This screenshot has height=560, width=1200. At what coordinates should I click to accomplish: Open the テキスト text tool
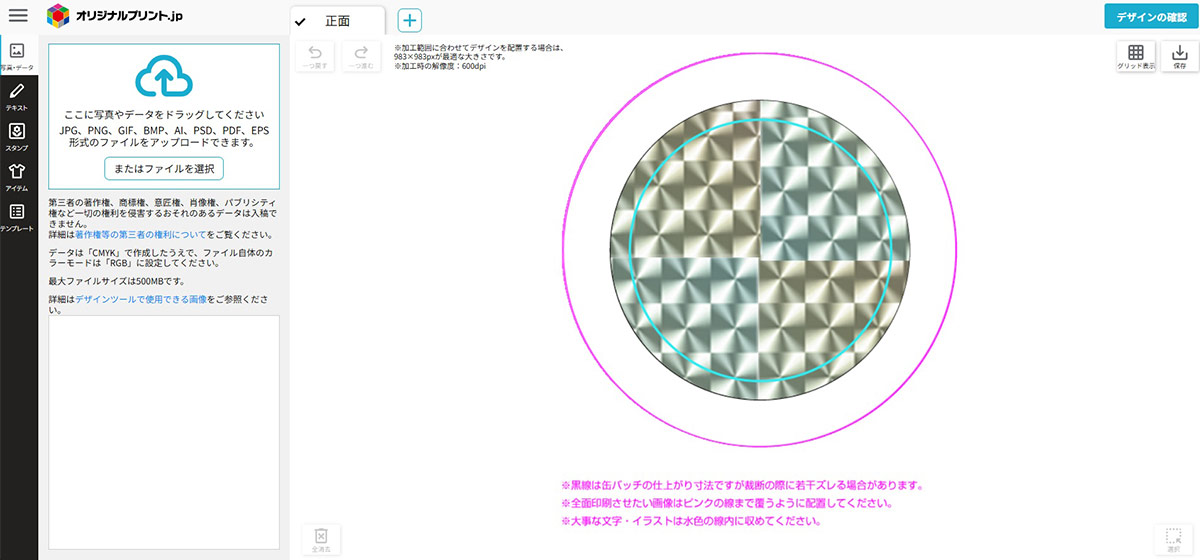[17, 97]
